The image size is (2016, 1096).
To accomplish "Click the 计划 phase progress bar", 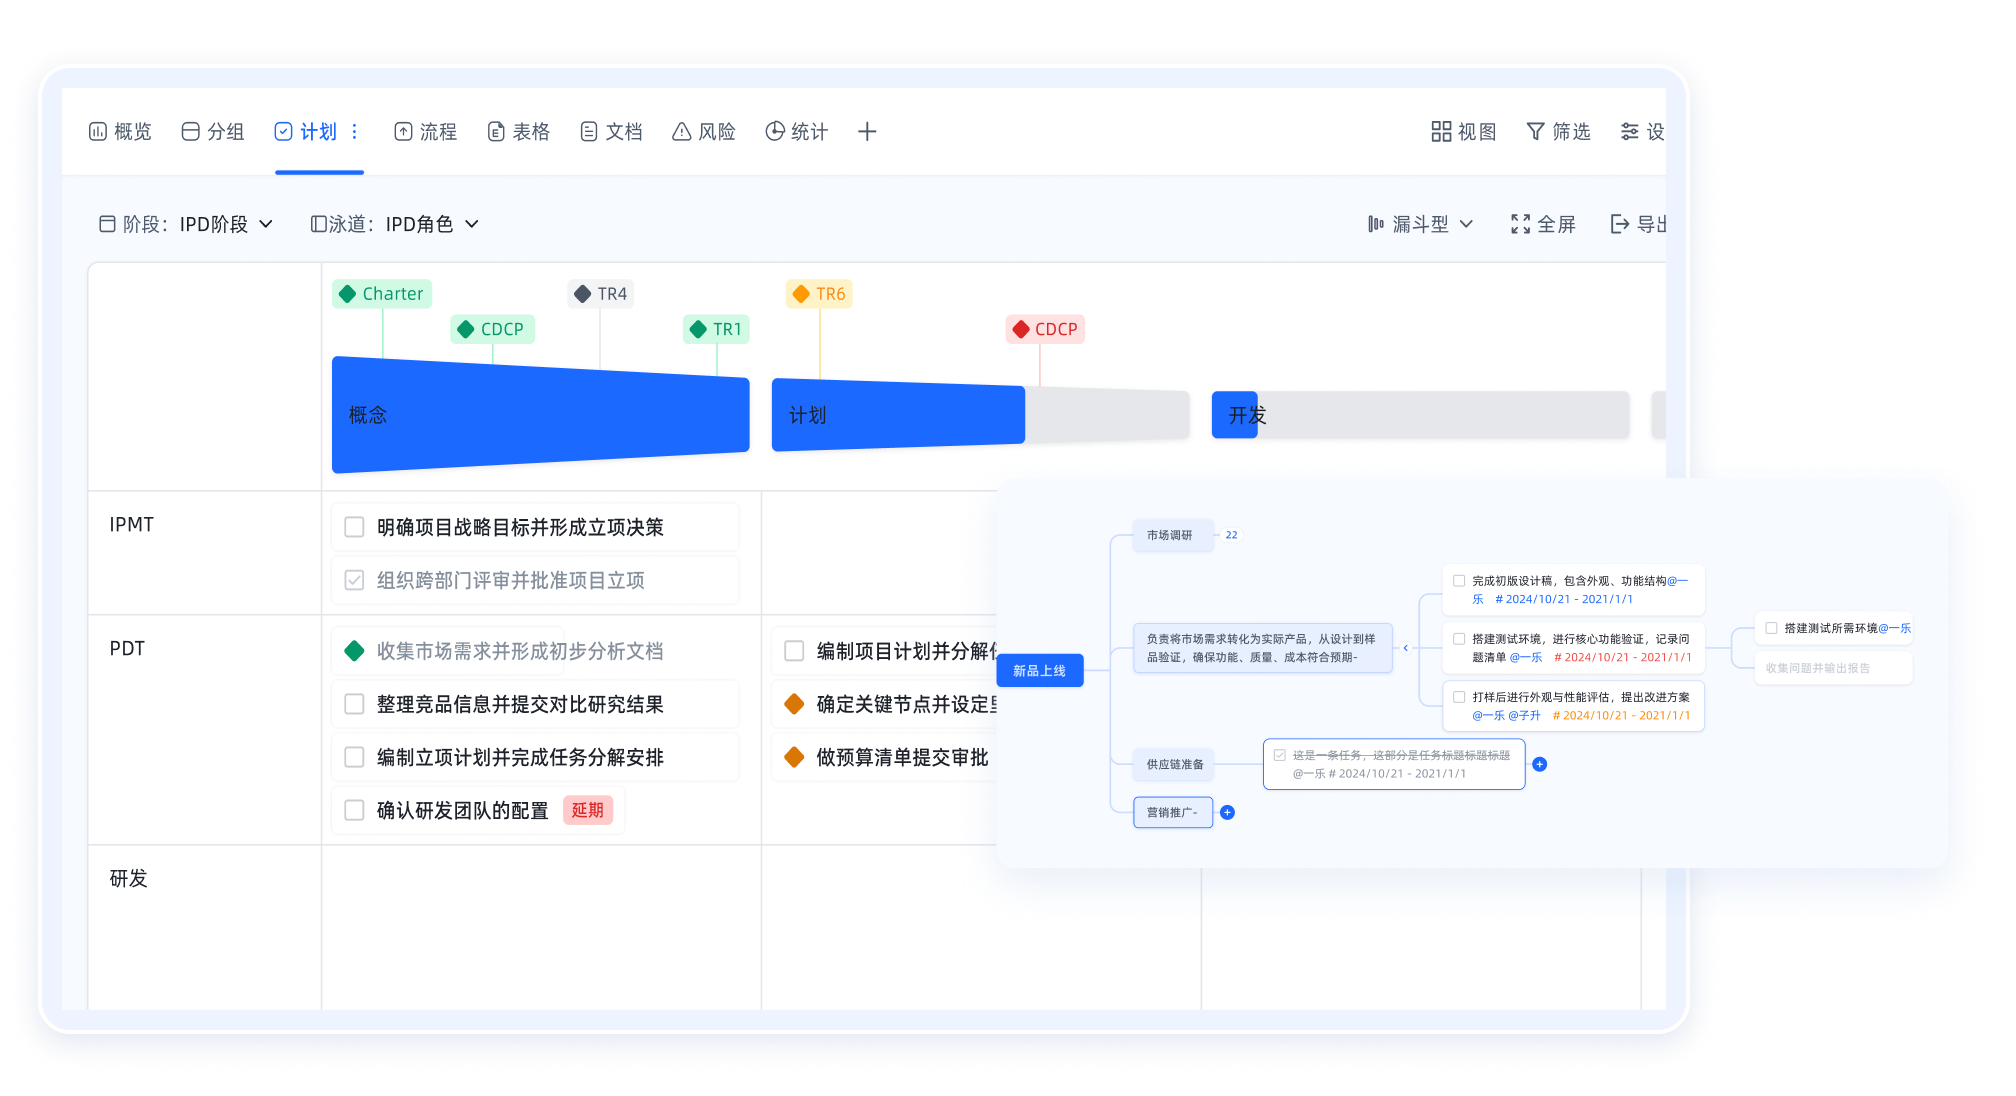I will coord(980,415).
